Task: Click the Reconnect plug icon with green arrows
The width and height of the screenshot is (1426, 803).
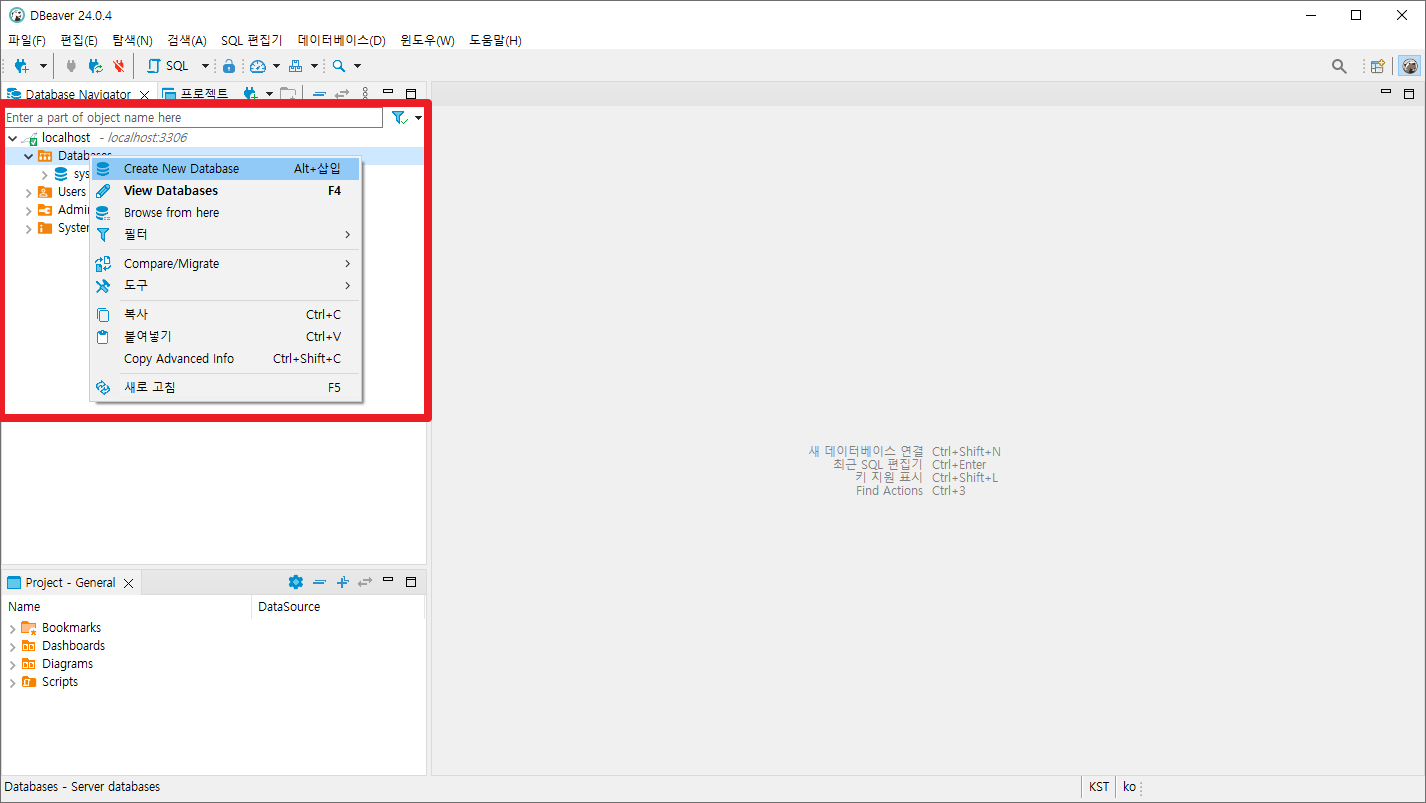Action: [x=95, y=66]
